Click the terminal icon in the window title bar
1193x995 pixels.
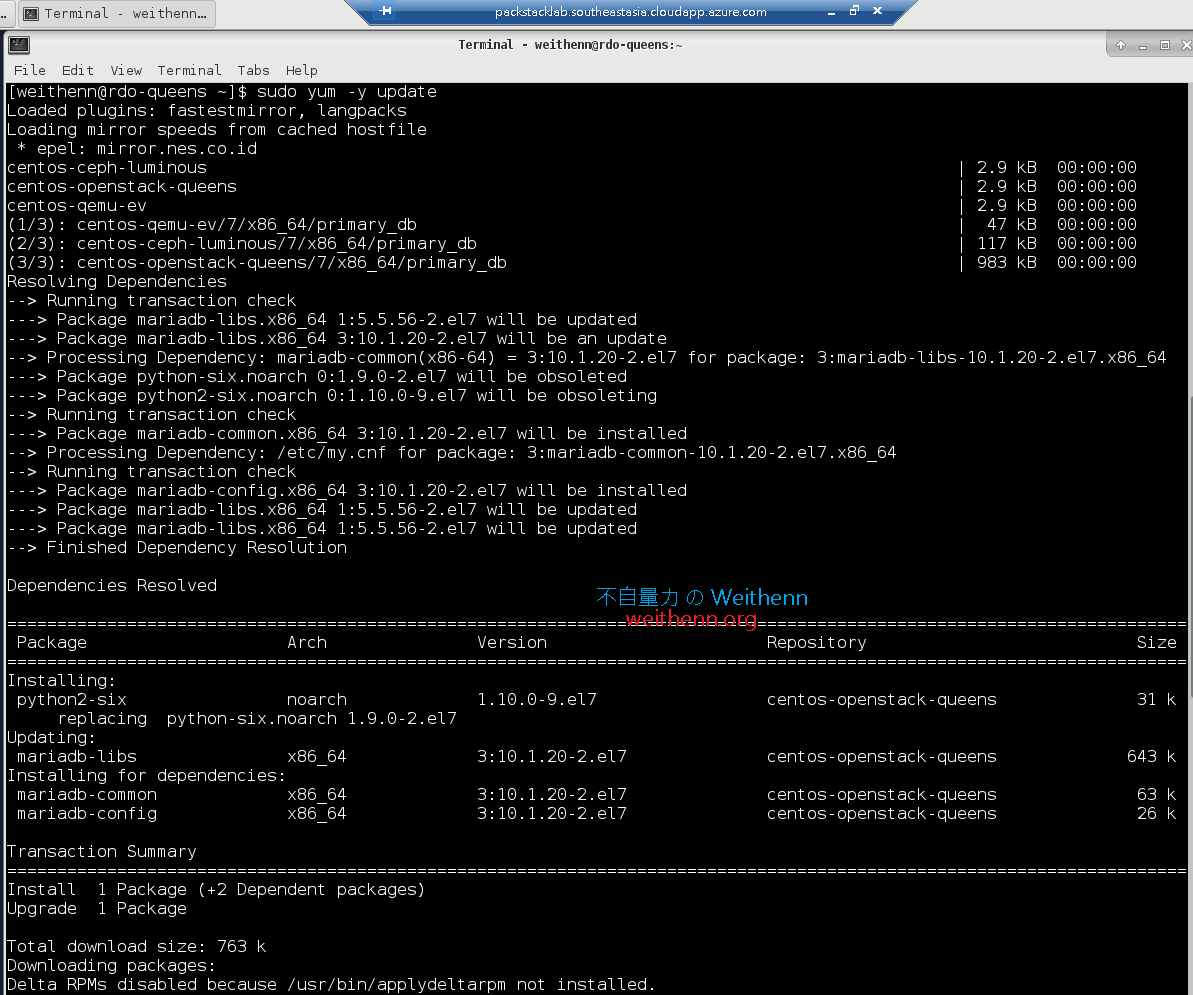(19, 46)
